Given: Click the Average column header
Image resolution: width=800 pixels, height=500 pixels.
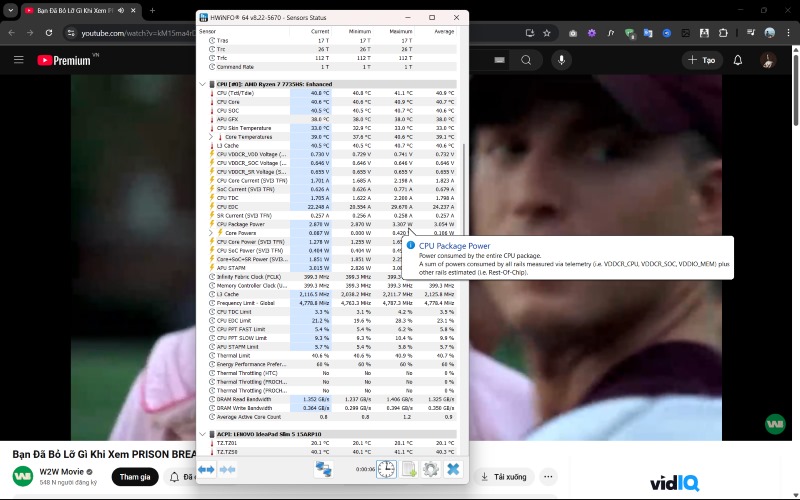Looking at the screenshot, I should [435, 32].
